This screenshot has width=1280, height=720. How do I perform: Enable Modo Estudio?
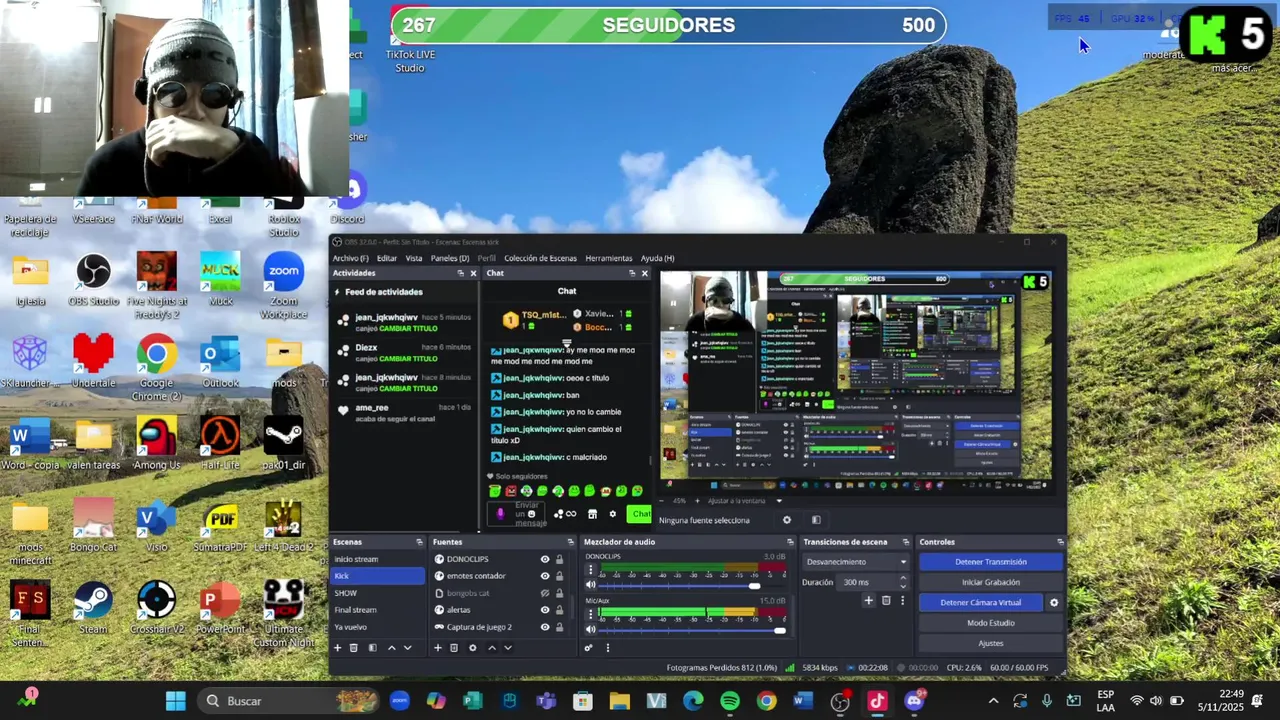coord(991,623)
